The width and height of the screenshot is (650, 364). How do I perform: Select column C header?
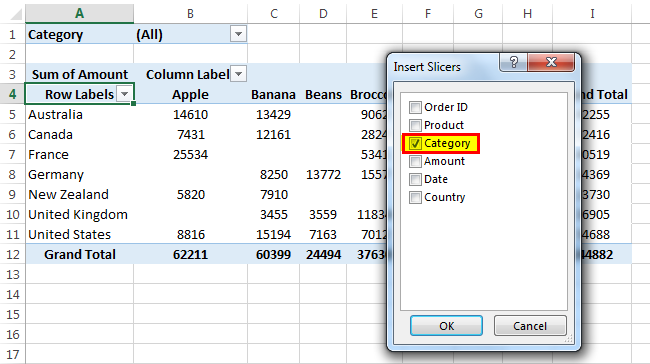(274, 14)
